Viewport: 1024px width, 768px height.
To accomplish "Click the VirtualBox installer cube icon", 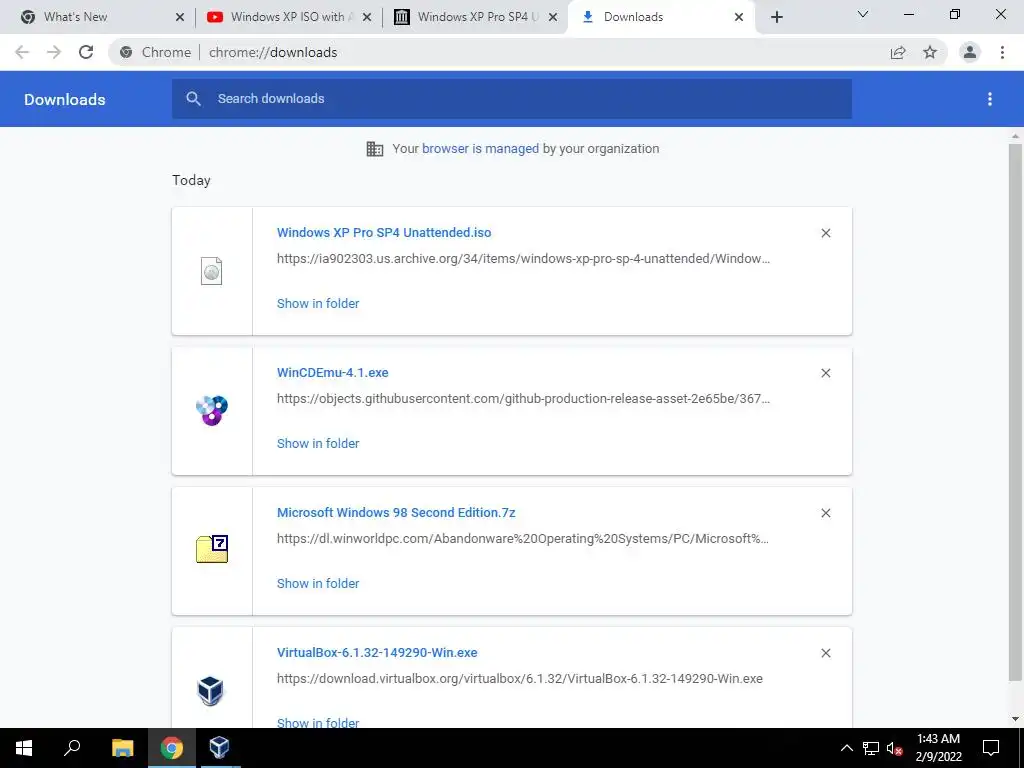I will (210, 690).
